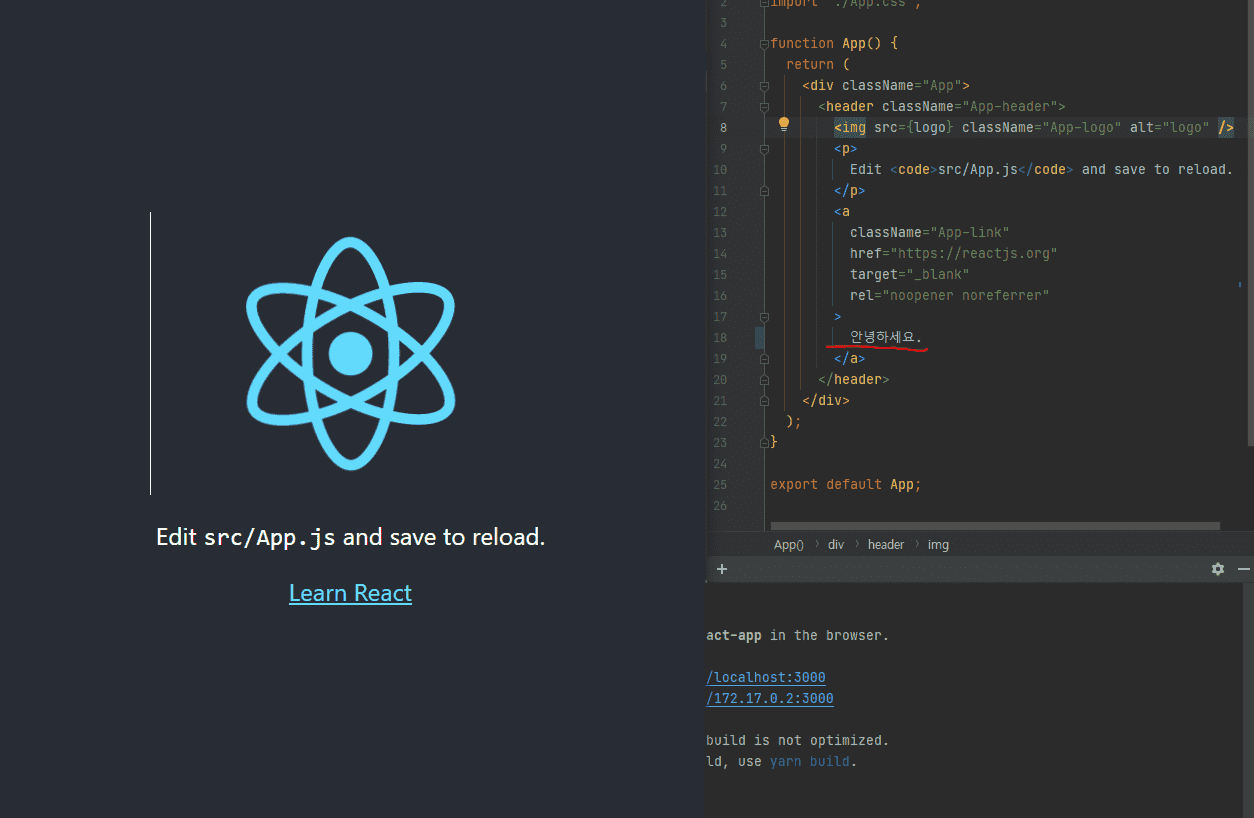
Task: Open the localhost:3000 link in terminal
Action: point(766,678)
